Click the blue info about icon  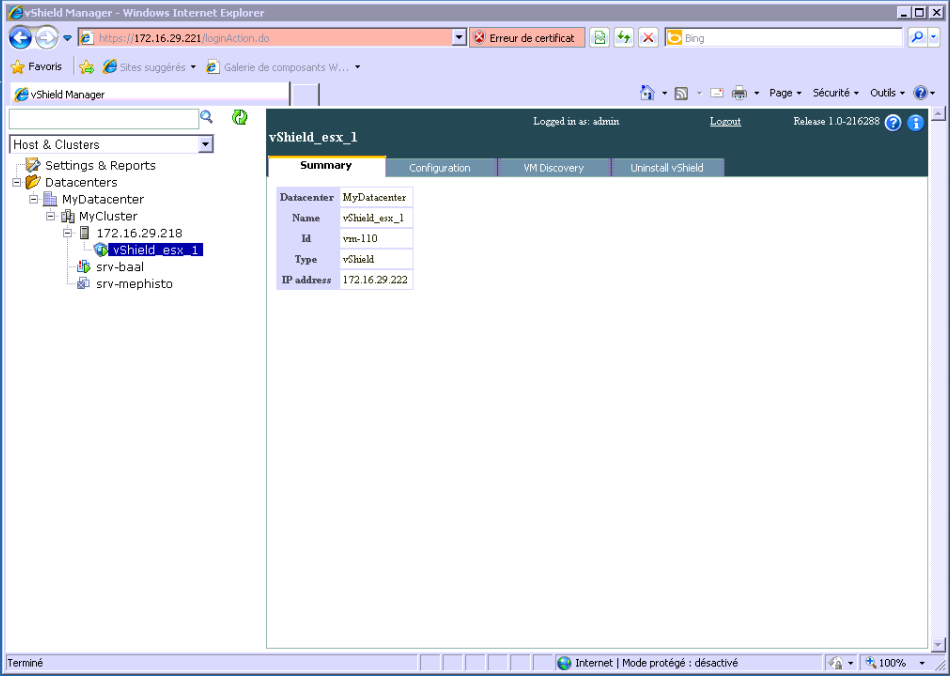pos(915,123)
